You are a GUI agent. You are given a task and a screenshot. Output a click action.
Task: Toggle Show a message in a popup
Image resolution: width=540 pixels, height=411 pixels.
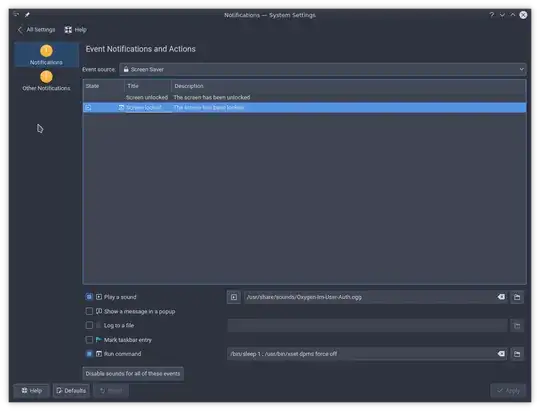point(89,311)
